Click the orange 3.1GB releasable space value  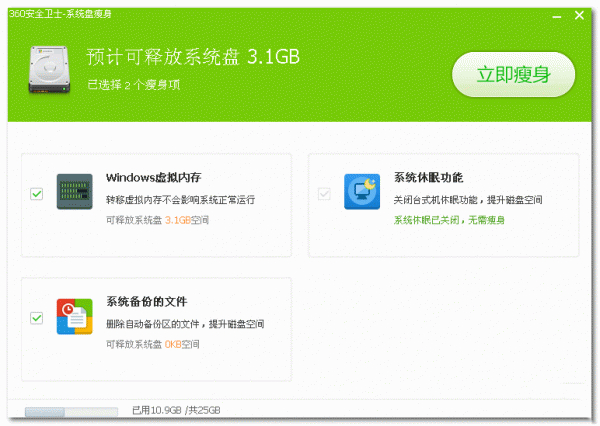177,219
